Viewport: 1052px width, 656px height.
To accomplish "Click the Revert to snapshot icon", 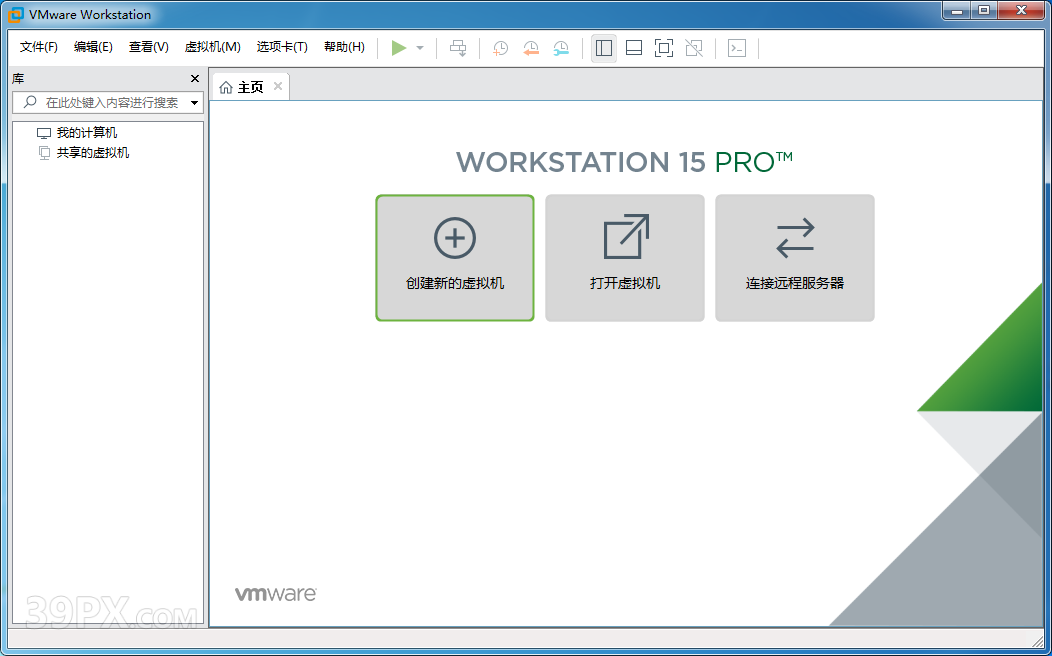I will 531,48.
